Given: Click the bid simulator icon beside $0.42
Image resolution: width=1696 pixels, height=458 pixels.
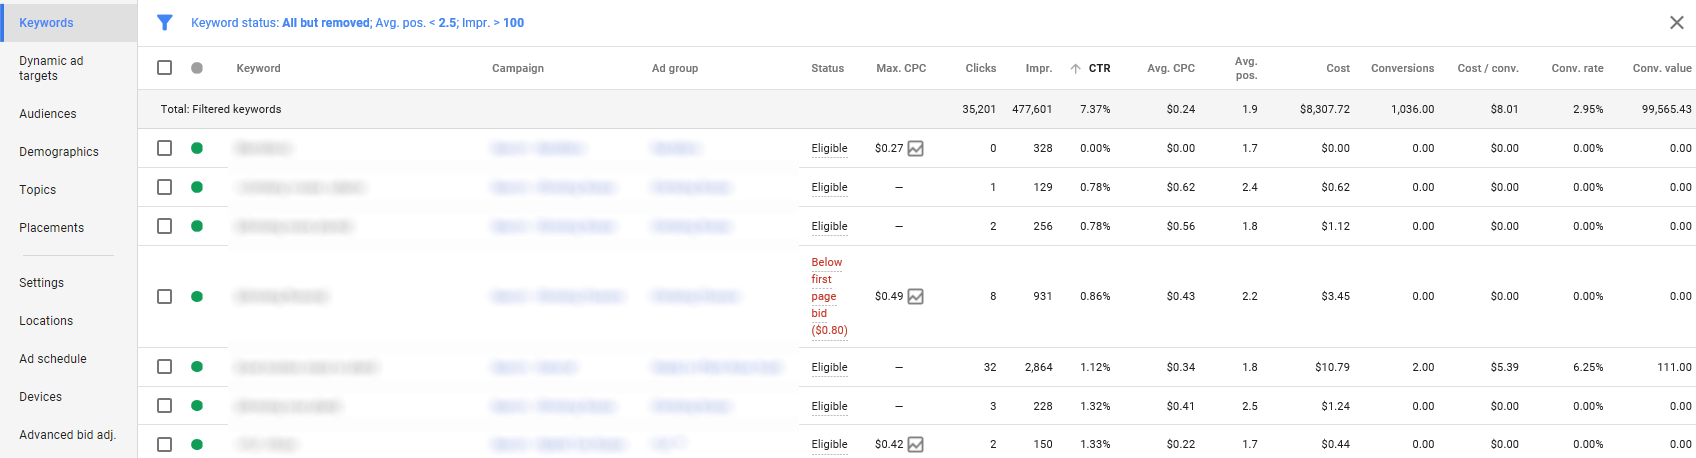Looking at the screenshot, I should pos(915,445).
